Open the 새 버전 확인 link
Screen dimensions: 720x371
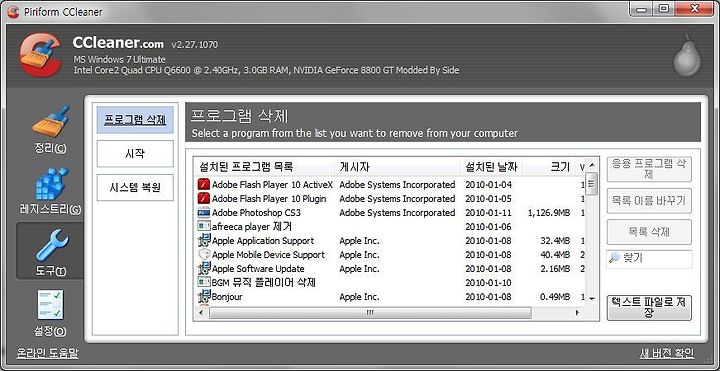(667, 353)
